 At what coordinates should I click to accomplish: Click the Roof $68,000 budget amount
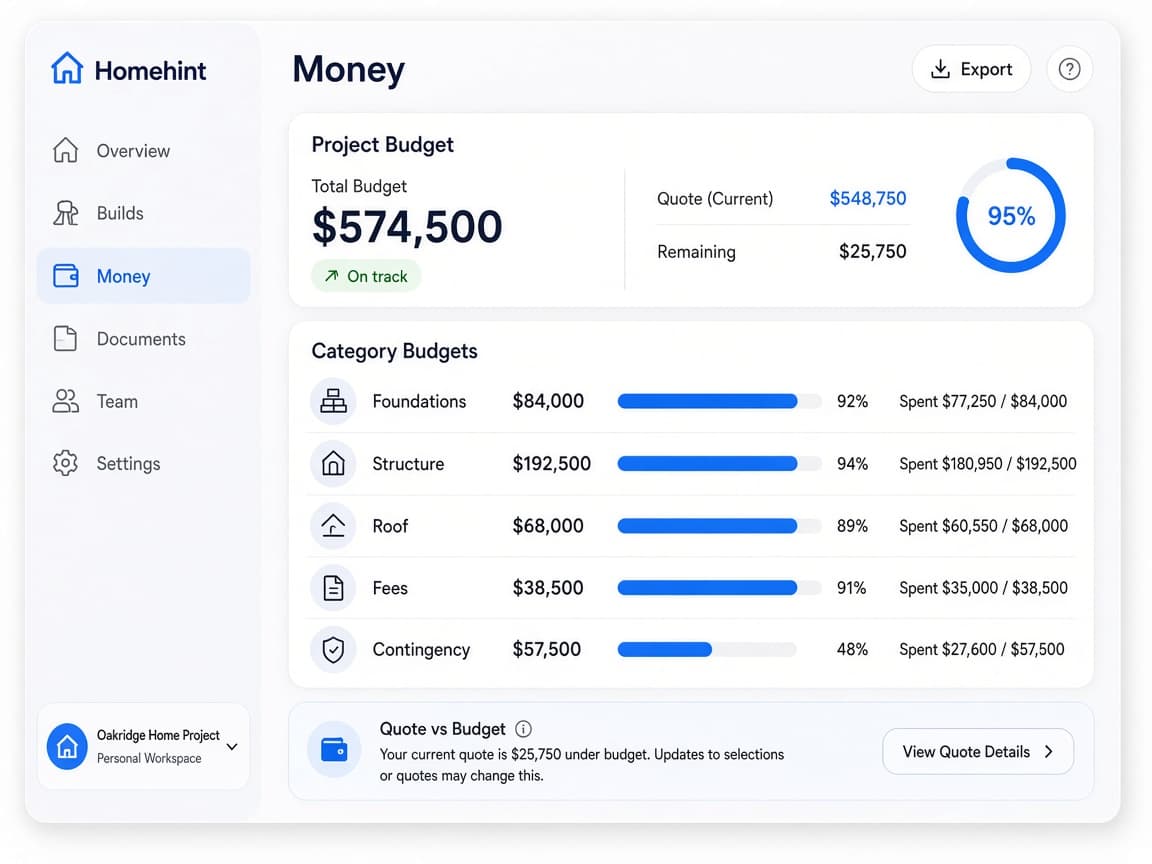tap(548, 526)
